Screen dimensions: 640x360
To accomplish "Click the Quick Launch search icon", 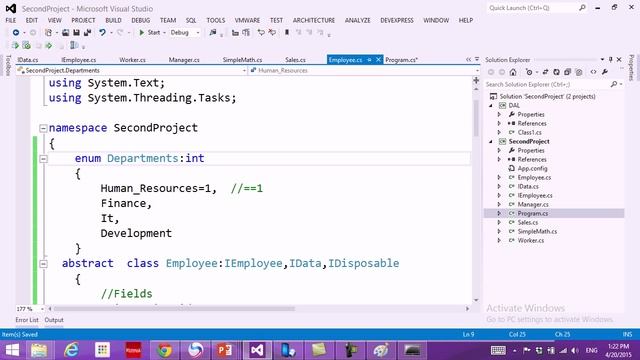I will pyautogui.click(x=582, y=8).
